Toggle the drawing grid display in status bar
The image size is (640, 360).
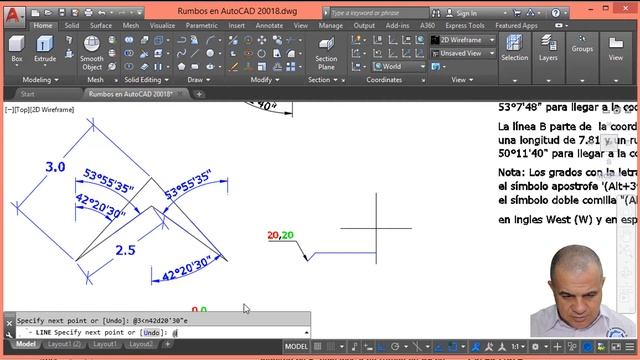point(317,347)
